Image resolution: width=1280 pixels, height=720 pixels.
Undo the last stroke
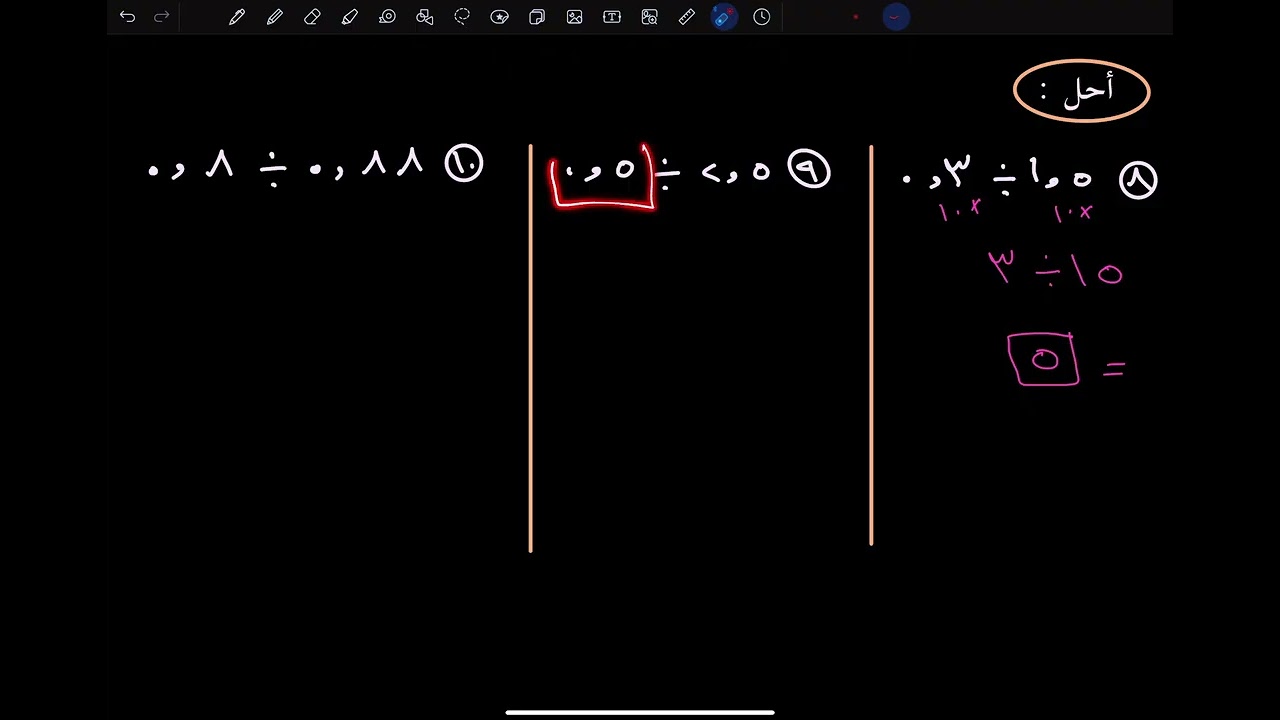127,17
